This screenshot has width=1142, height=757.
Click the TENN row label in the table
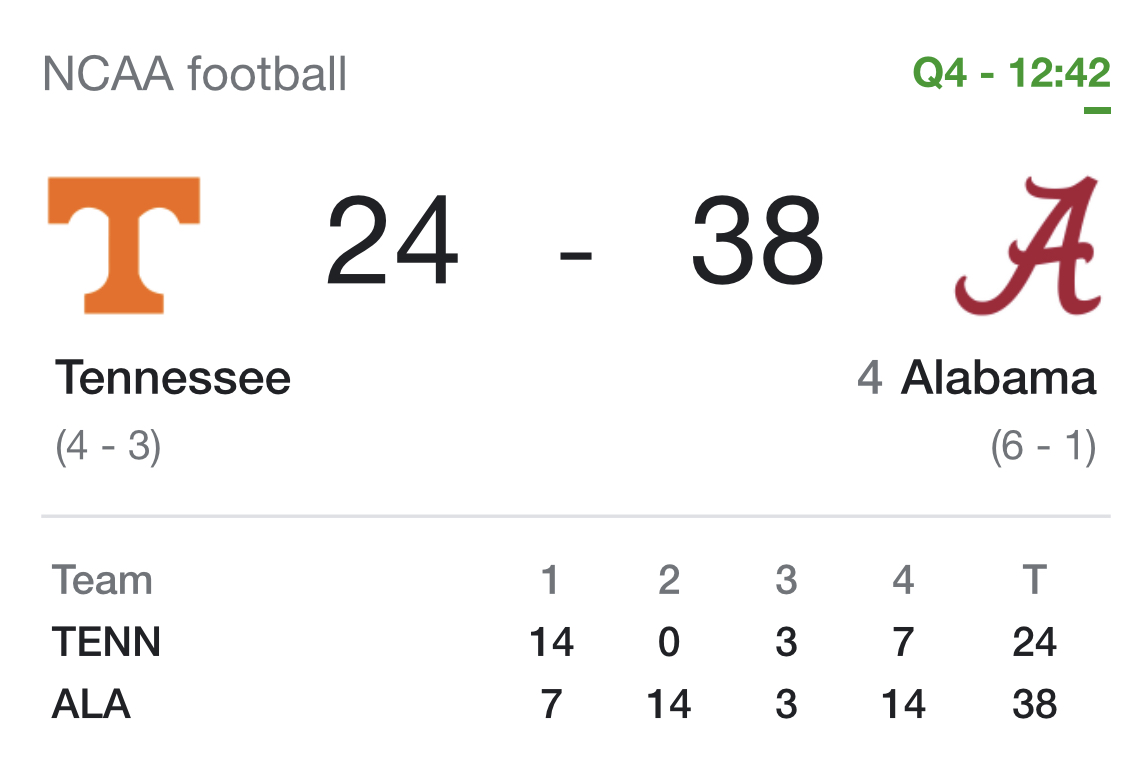[106, 642]
